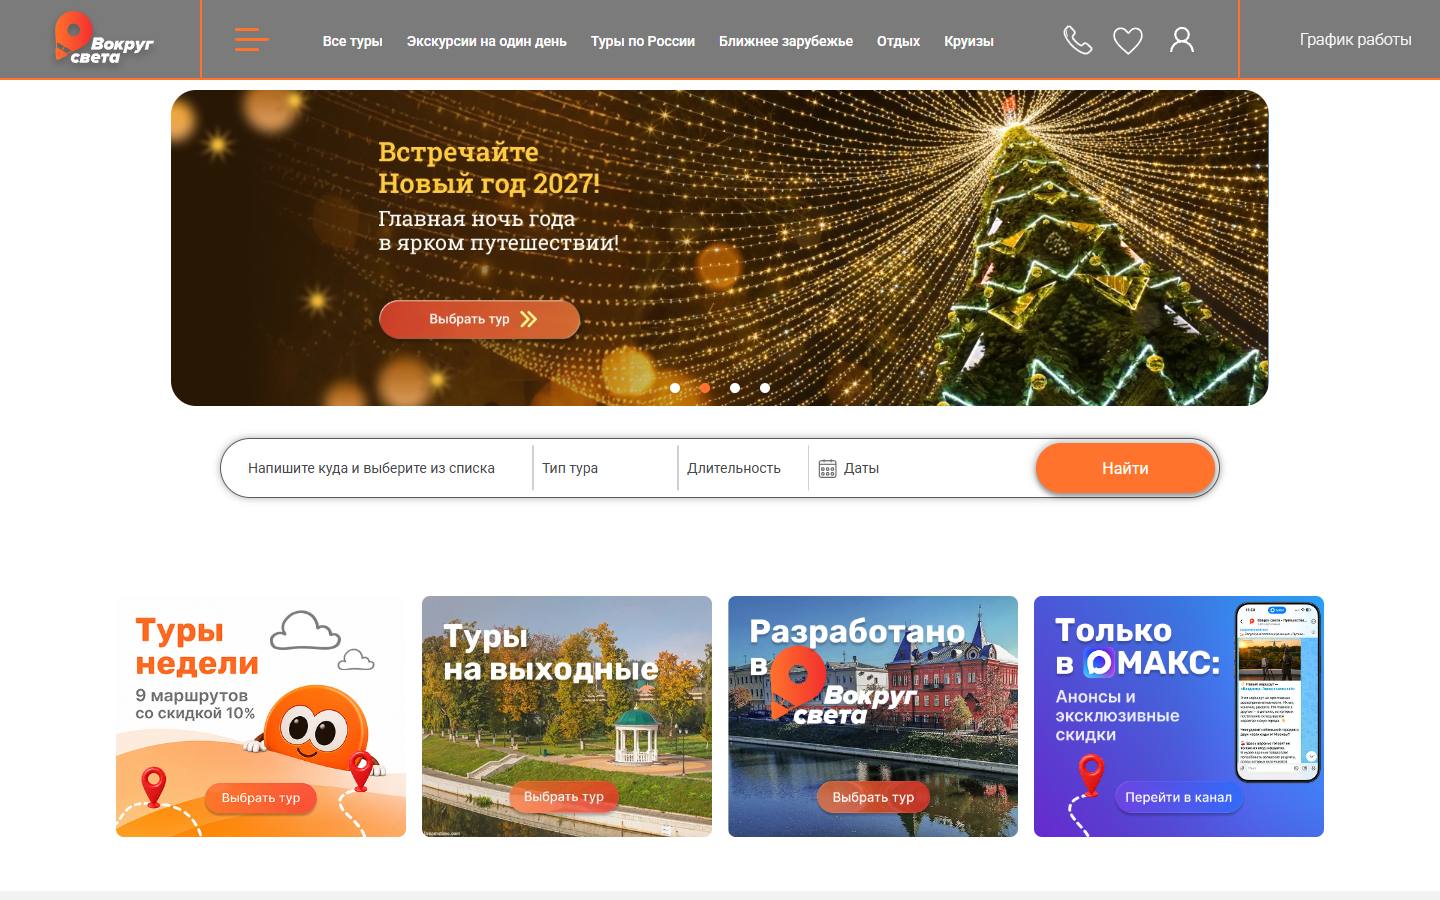Click Выбрать тур on Туры недели card
1440x900 pixels.
(x=261, y=798)
